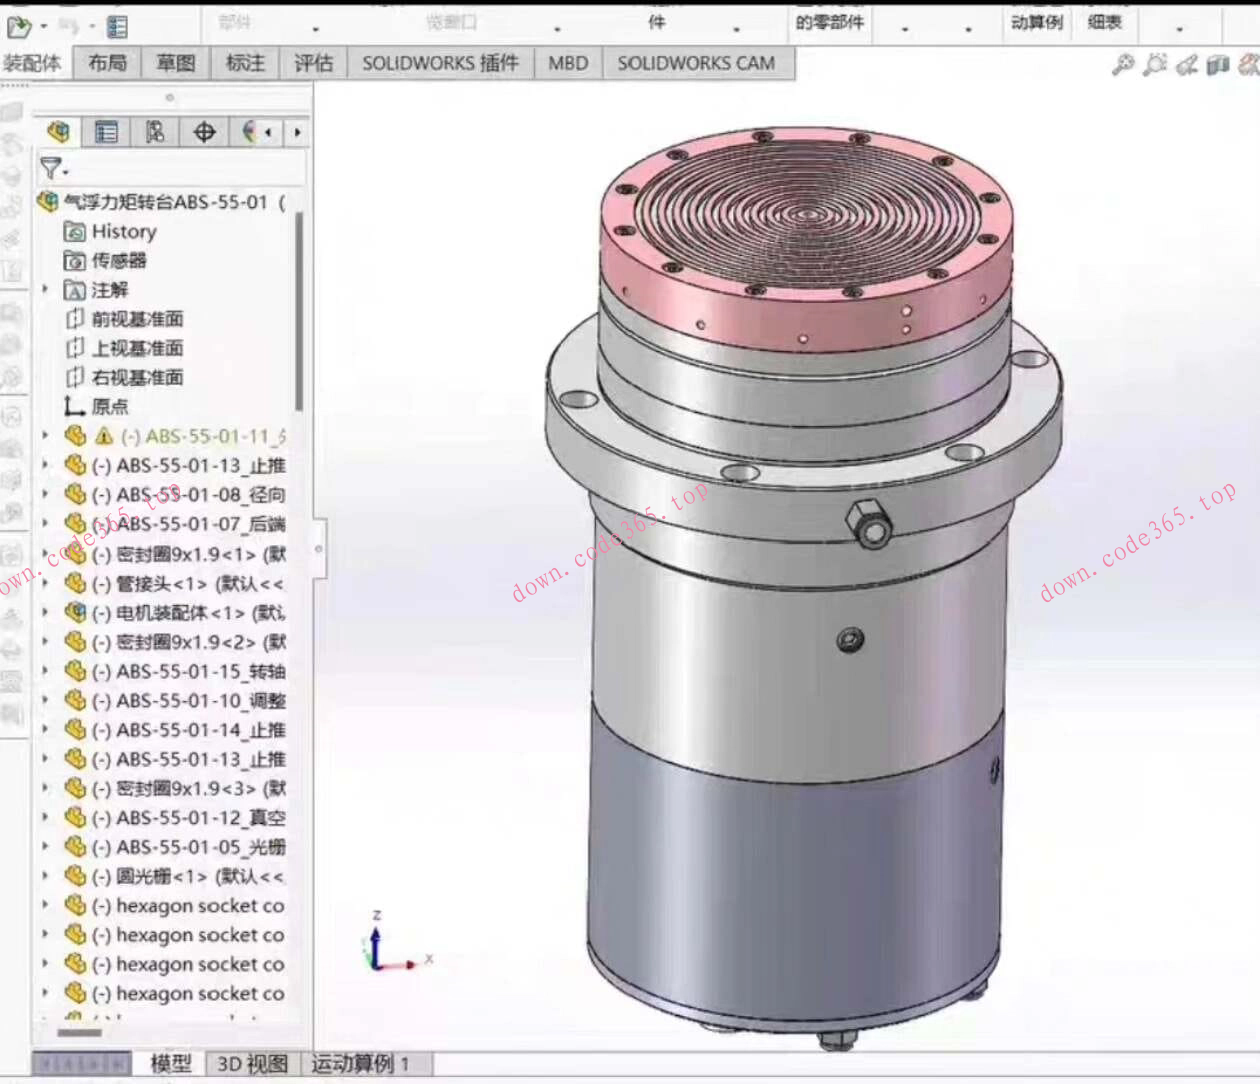Click the Section View icon
This screenshot has height=1084, width=1260.
click(1217, 65)
